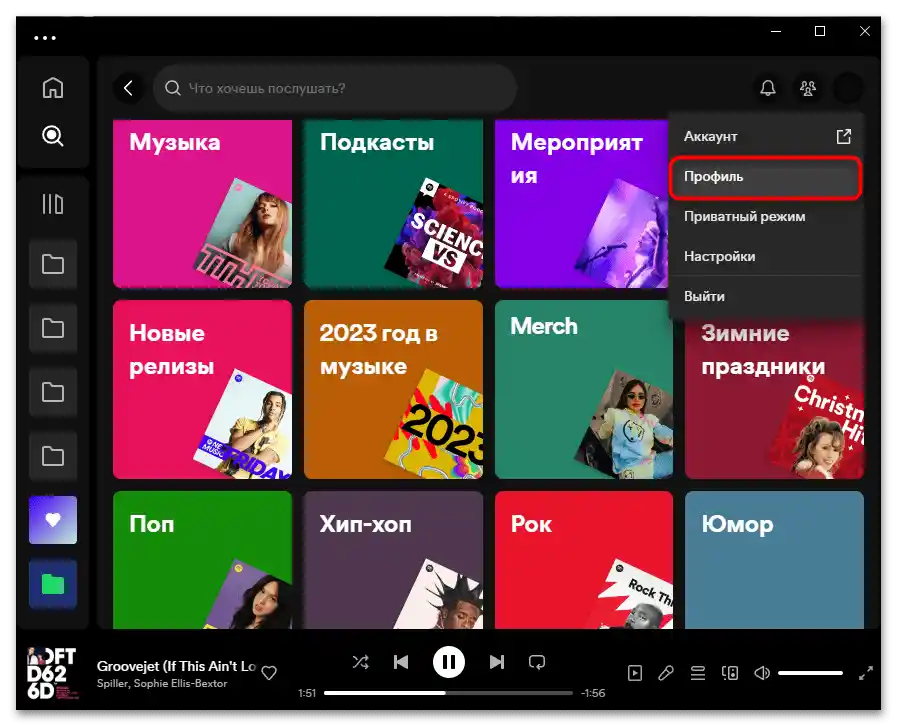Like the current Groovejet track
Screen dimensions: 897x726
268,673
